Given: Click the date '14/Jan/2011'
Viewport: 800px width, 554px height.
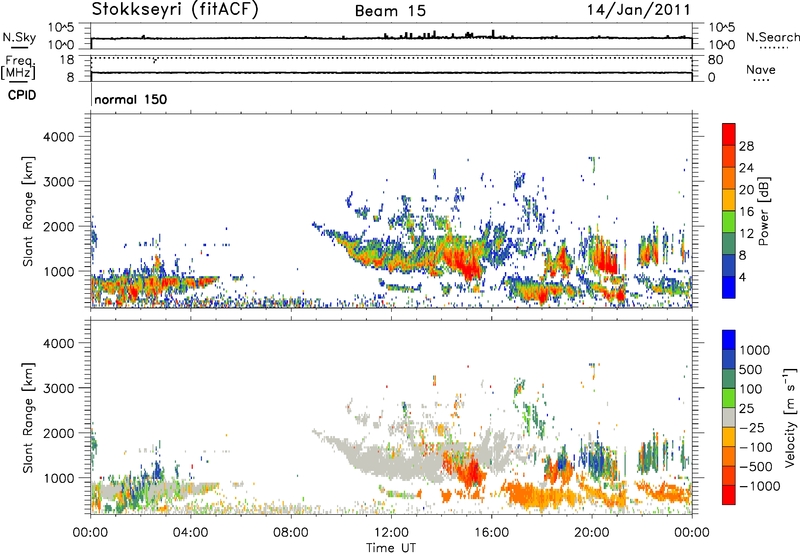Looking at the screenshot, I should pyautogui.click(x=639, y=9).
